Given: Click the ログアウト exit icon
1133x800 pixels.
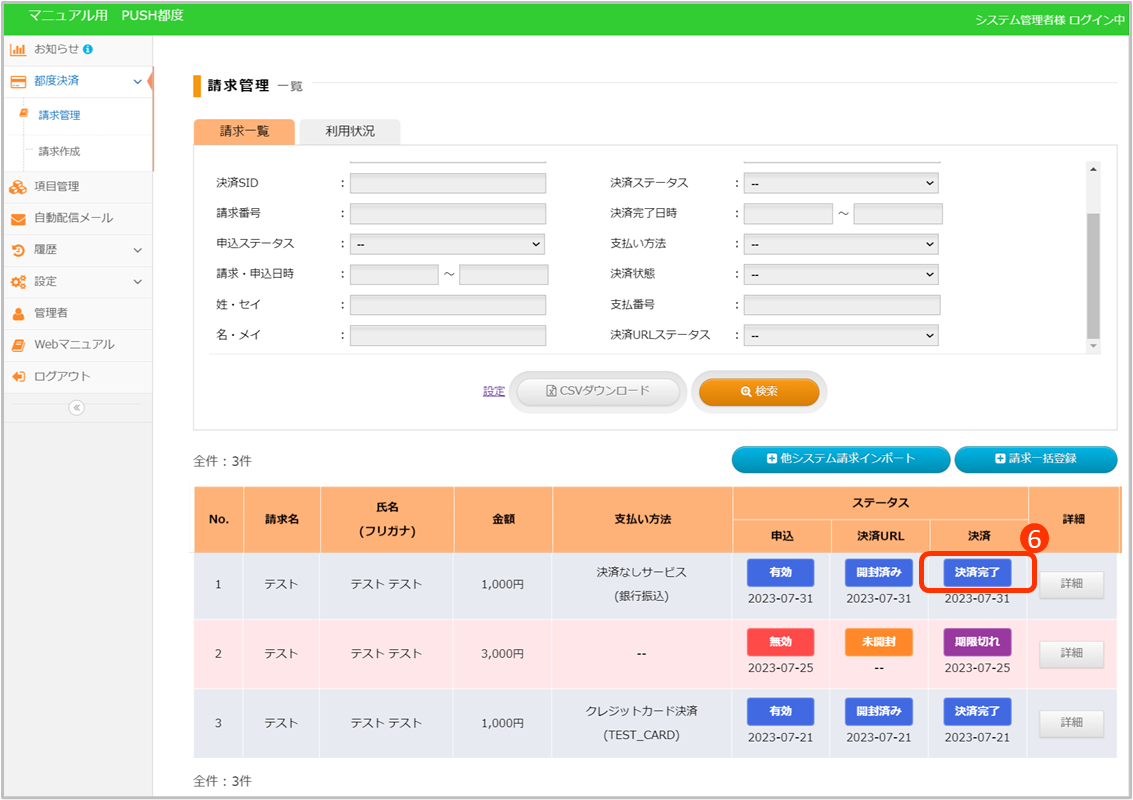Looking at the screenshot, I should tap(18, 377).
